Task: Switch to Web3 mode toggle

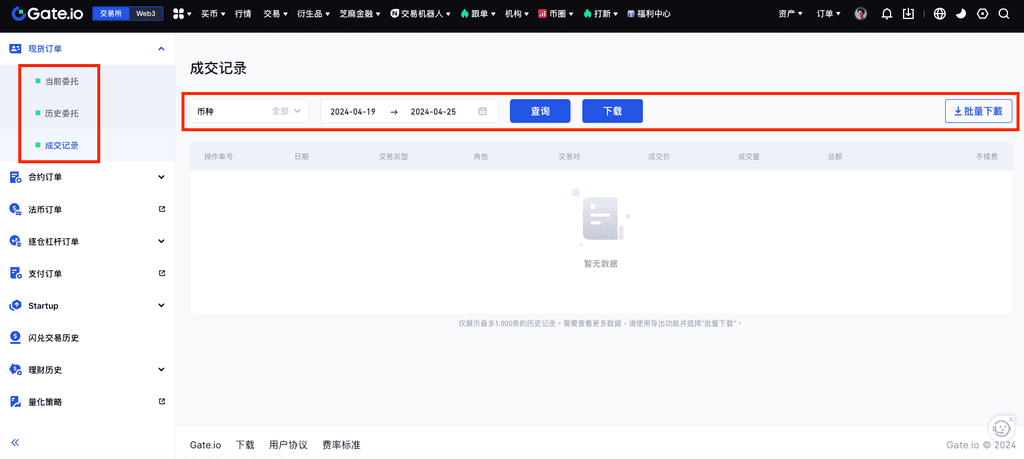Action: (x=146, y=14)
